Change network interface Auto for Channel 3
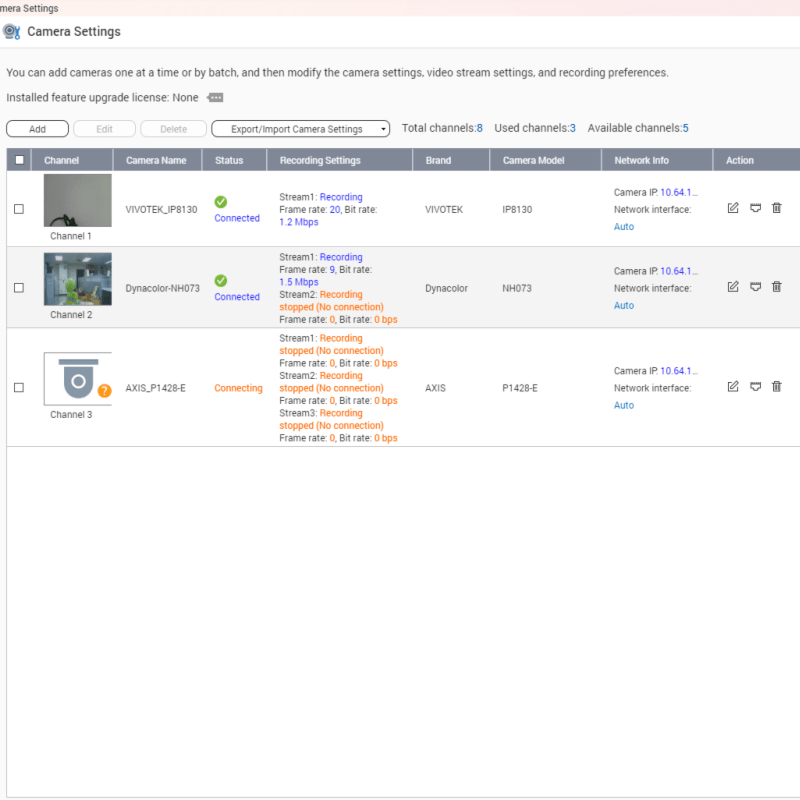This screenshot has width=800, height=800. click(x=623, y=405)
